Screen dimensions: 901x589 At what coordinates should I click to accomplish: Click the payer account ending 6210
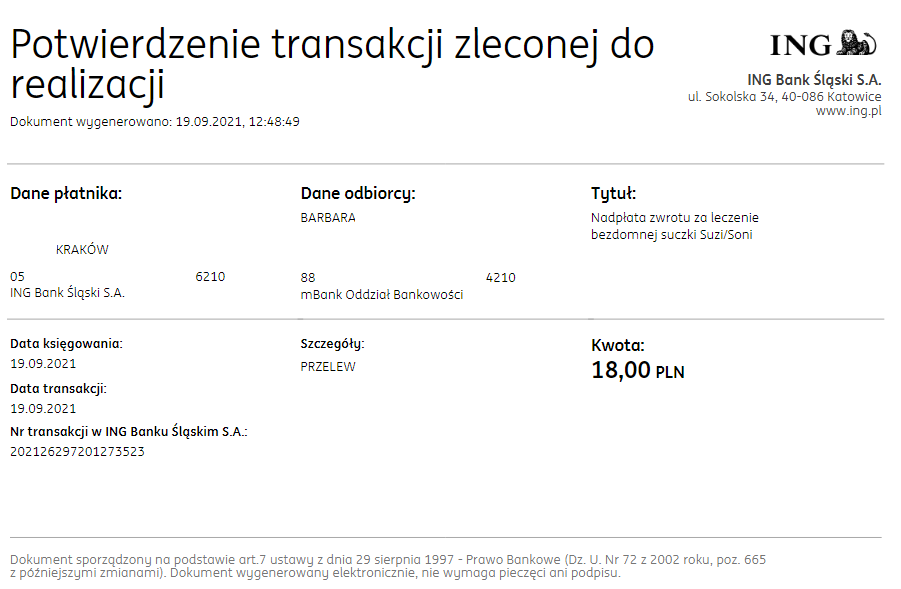click(210, 277)
